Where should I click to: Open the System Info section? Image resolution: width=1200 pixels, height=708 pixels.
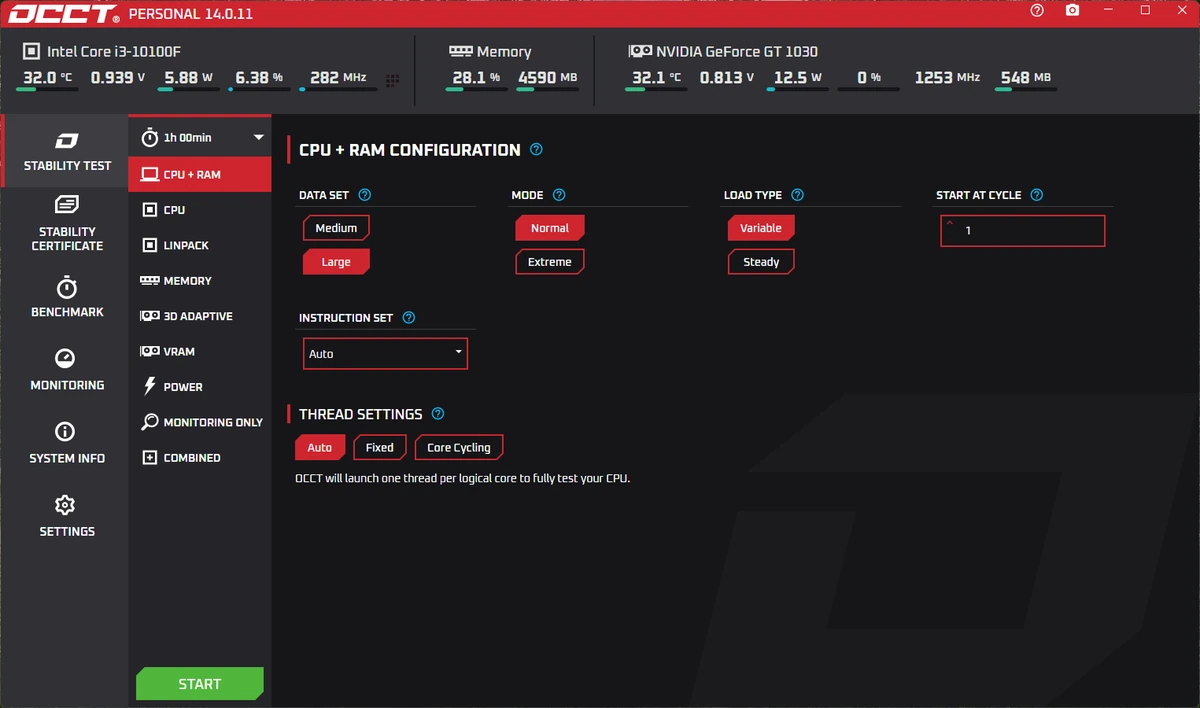(x=67, y=443)
